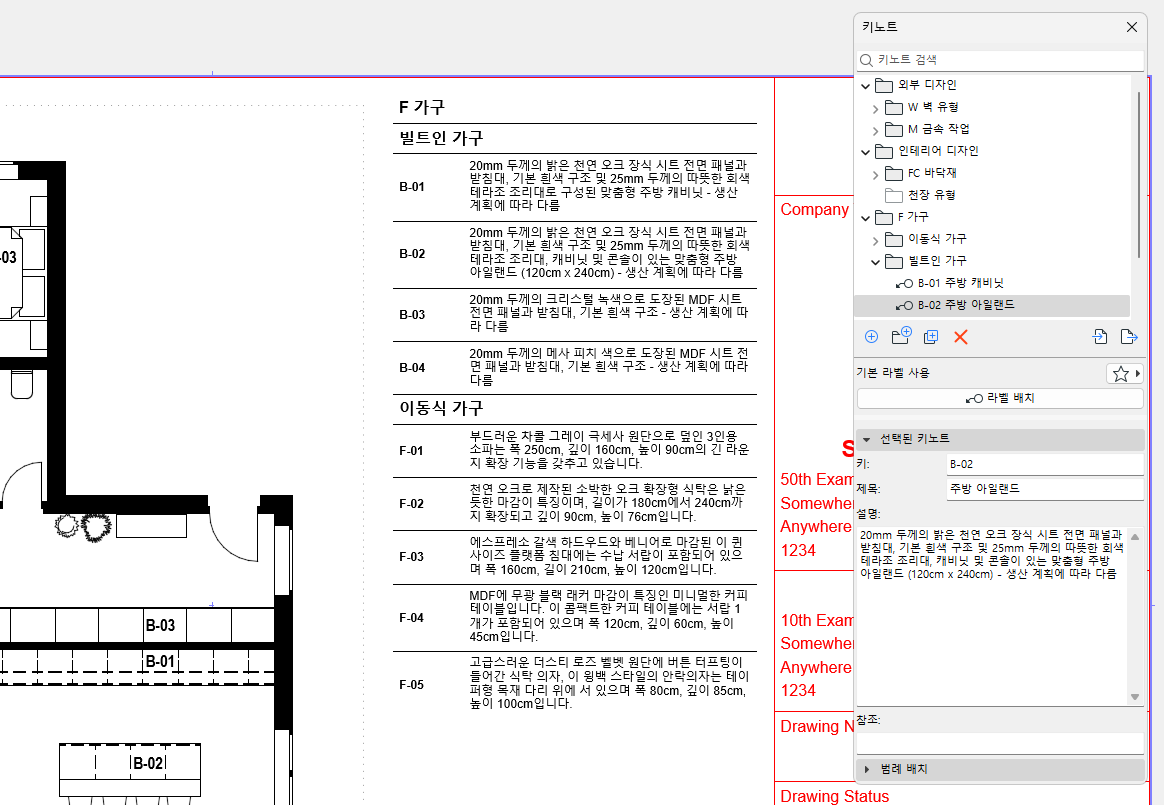Viewport: 1164px width, 805px height.
Task: Select the B-01 주방 캐비닛 keynote
Action: 960,283
